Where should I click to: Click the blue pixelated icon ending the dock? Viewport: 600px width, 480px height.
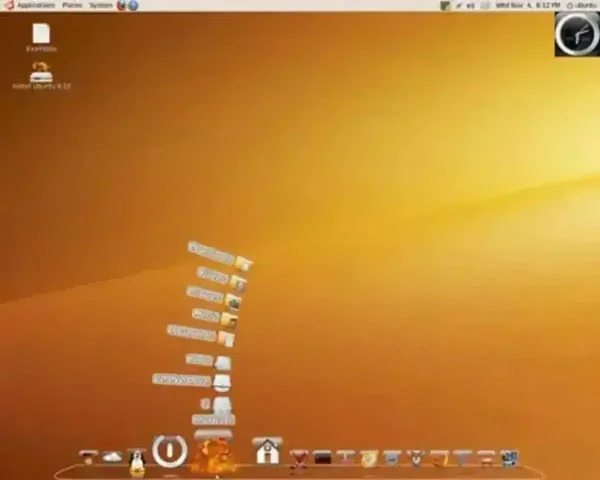tap(510, 459)
